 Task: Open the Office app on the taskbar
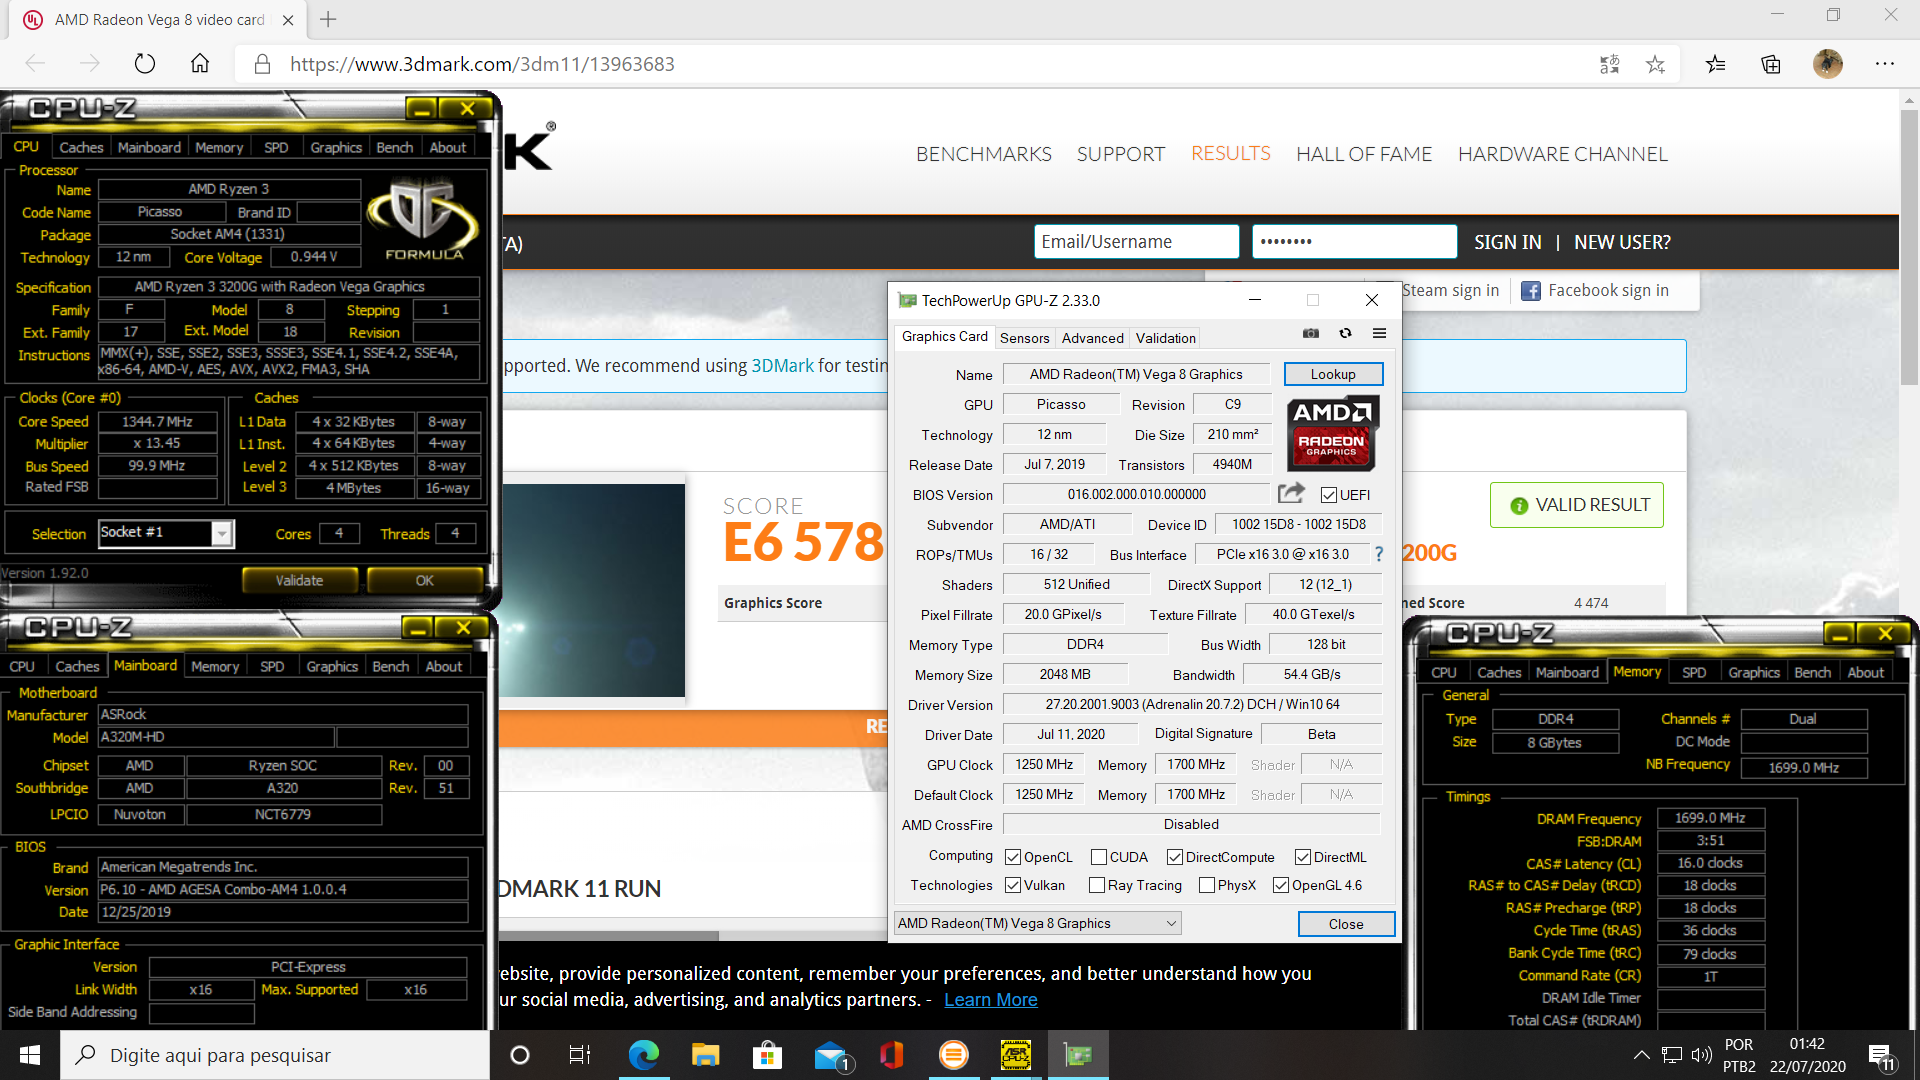point(892,1055)
